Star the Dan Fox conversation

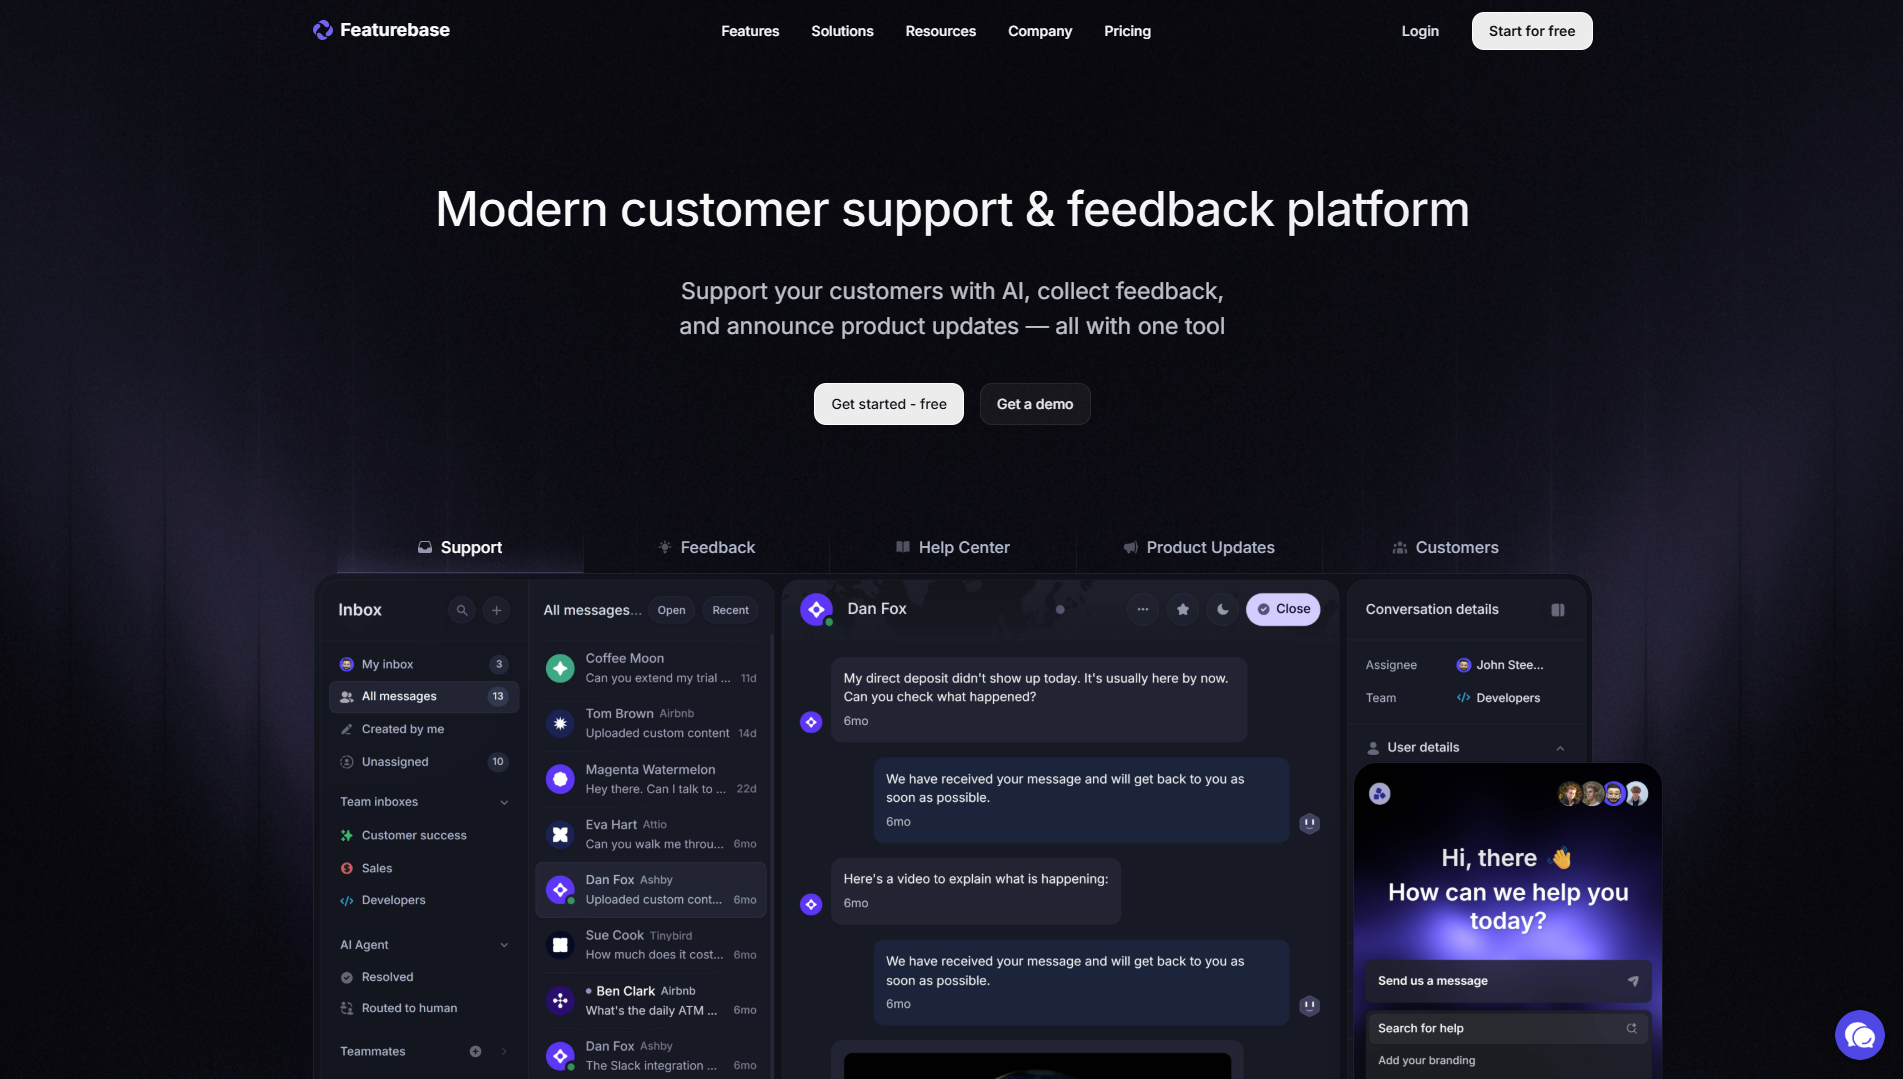1183,609
